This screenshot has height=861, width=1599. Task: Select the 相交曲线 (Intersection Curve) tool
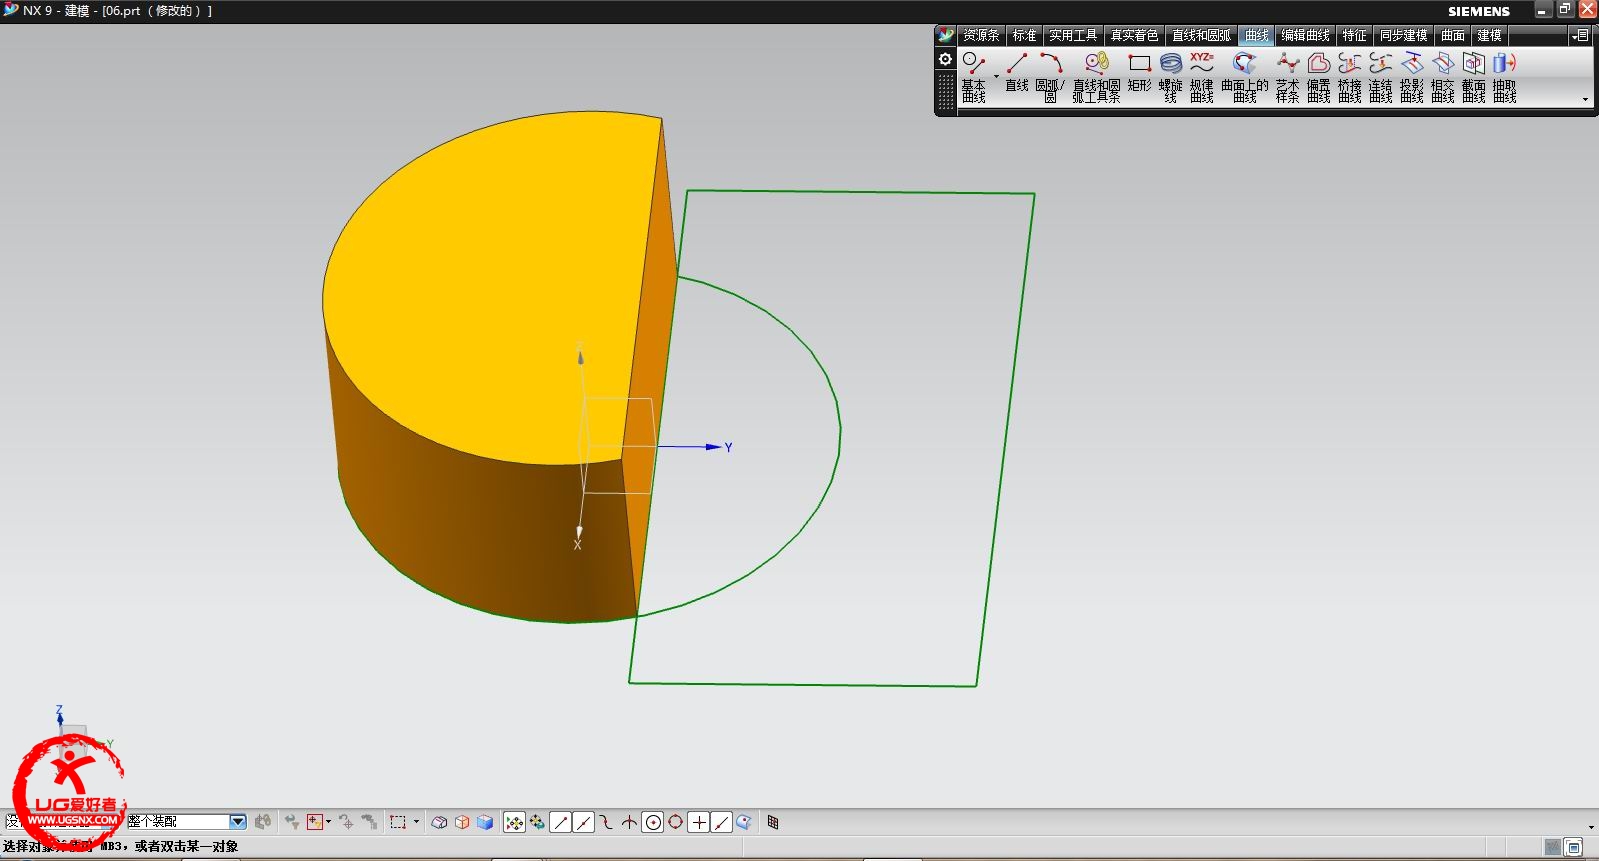point(1443,77)
